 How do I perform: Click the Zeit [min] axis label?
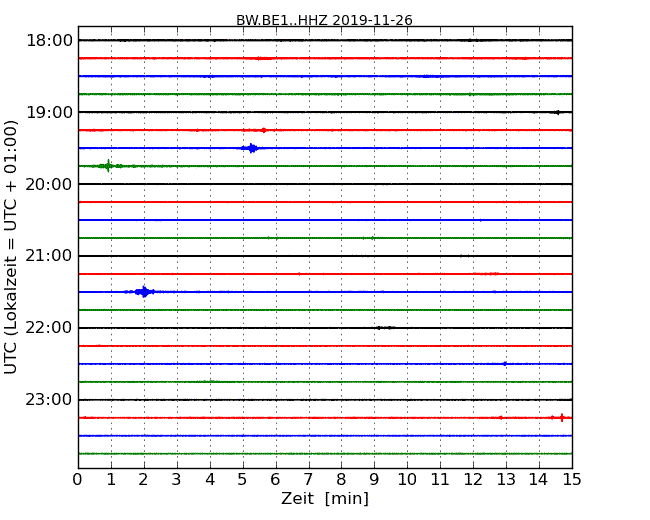(x=325, y=498)
